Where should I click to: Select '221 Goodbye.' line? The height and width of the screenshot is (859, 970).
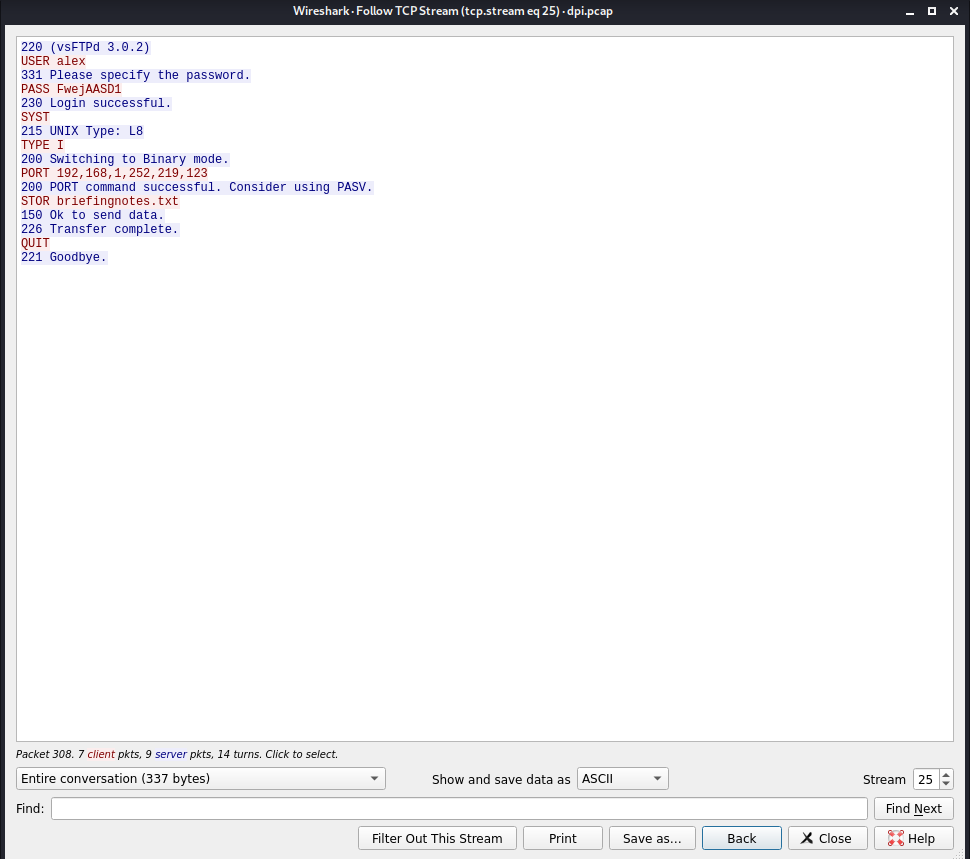pyautogui.click(x=64, y=257)
